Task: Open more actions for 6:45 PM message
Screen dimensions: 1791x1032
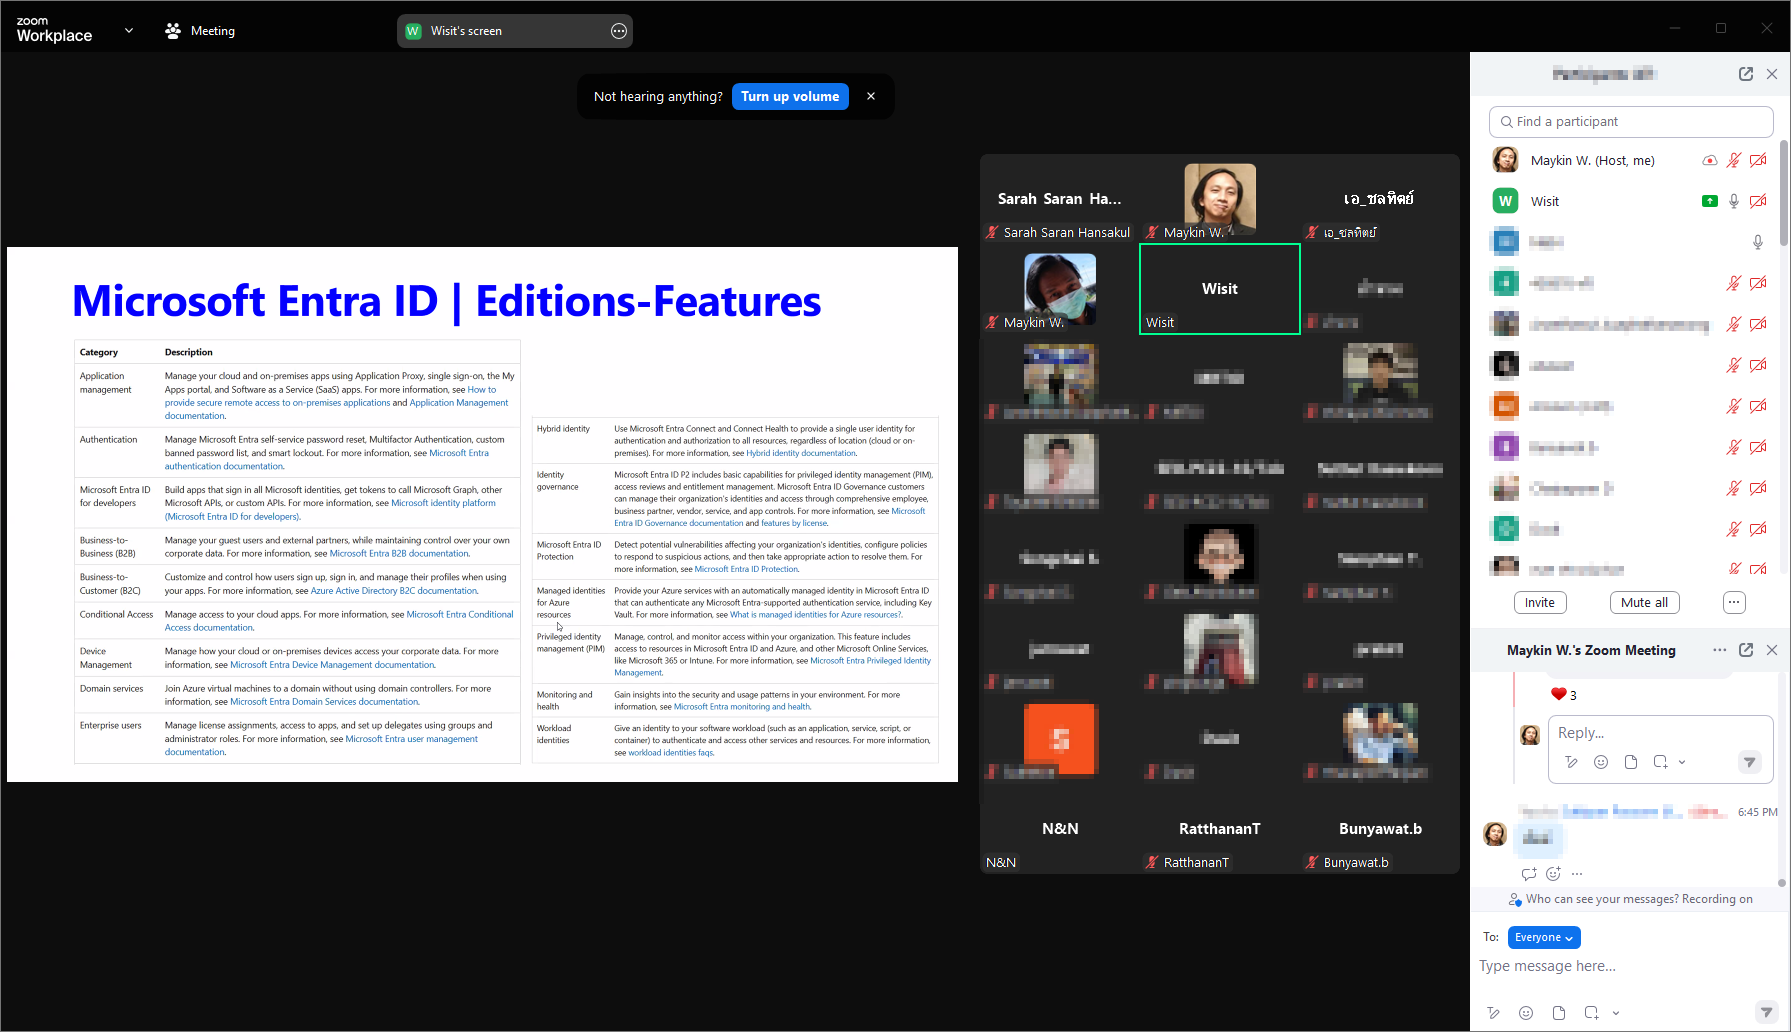Action: click(1577, 874)
